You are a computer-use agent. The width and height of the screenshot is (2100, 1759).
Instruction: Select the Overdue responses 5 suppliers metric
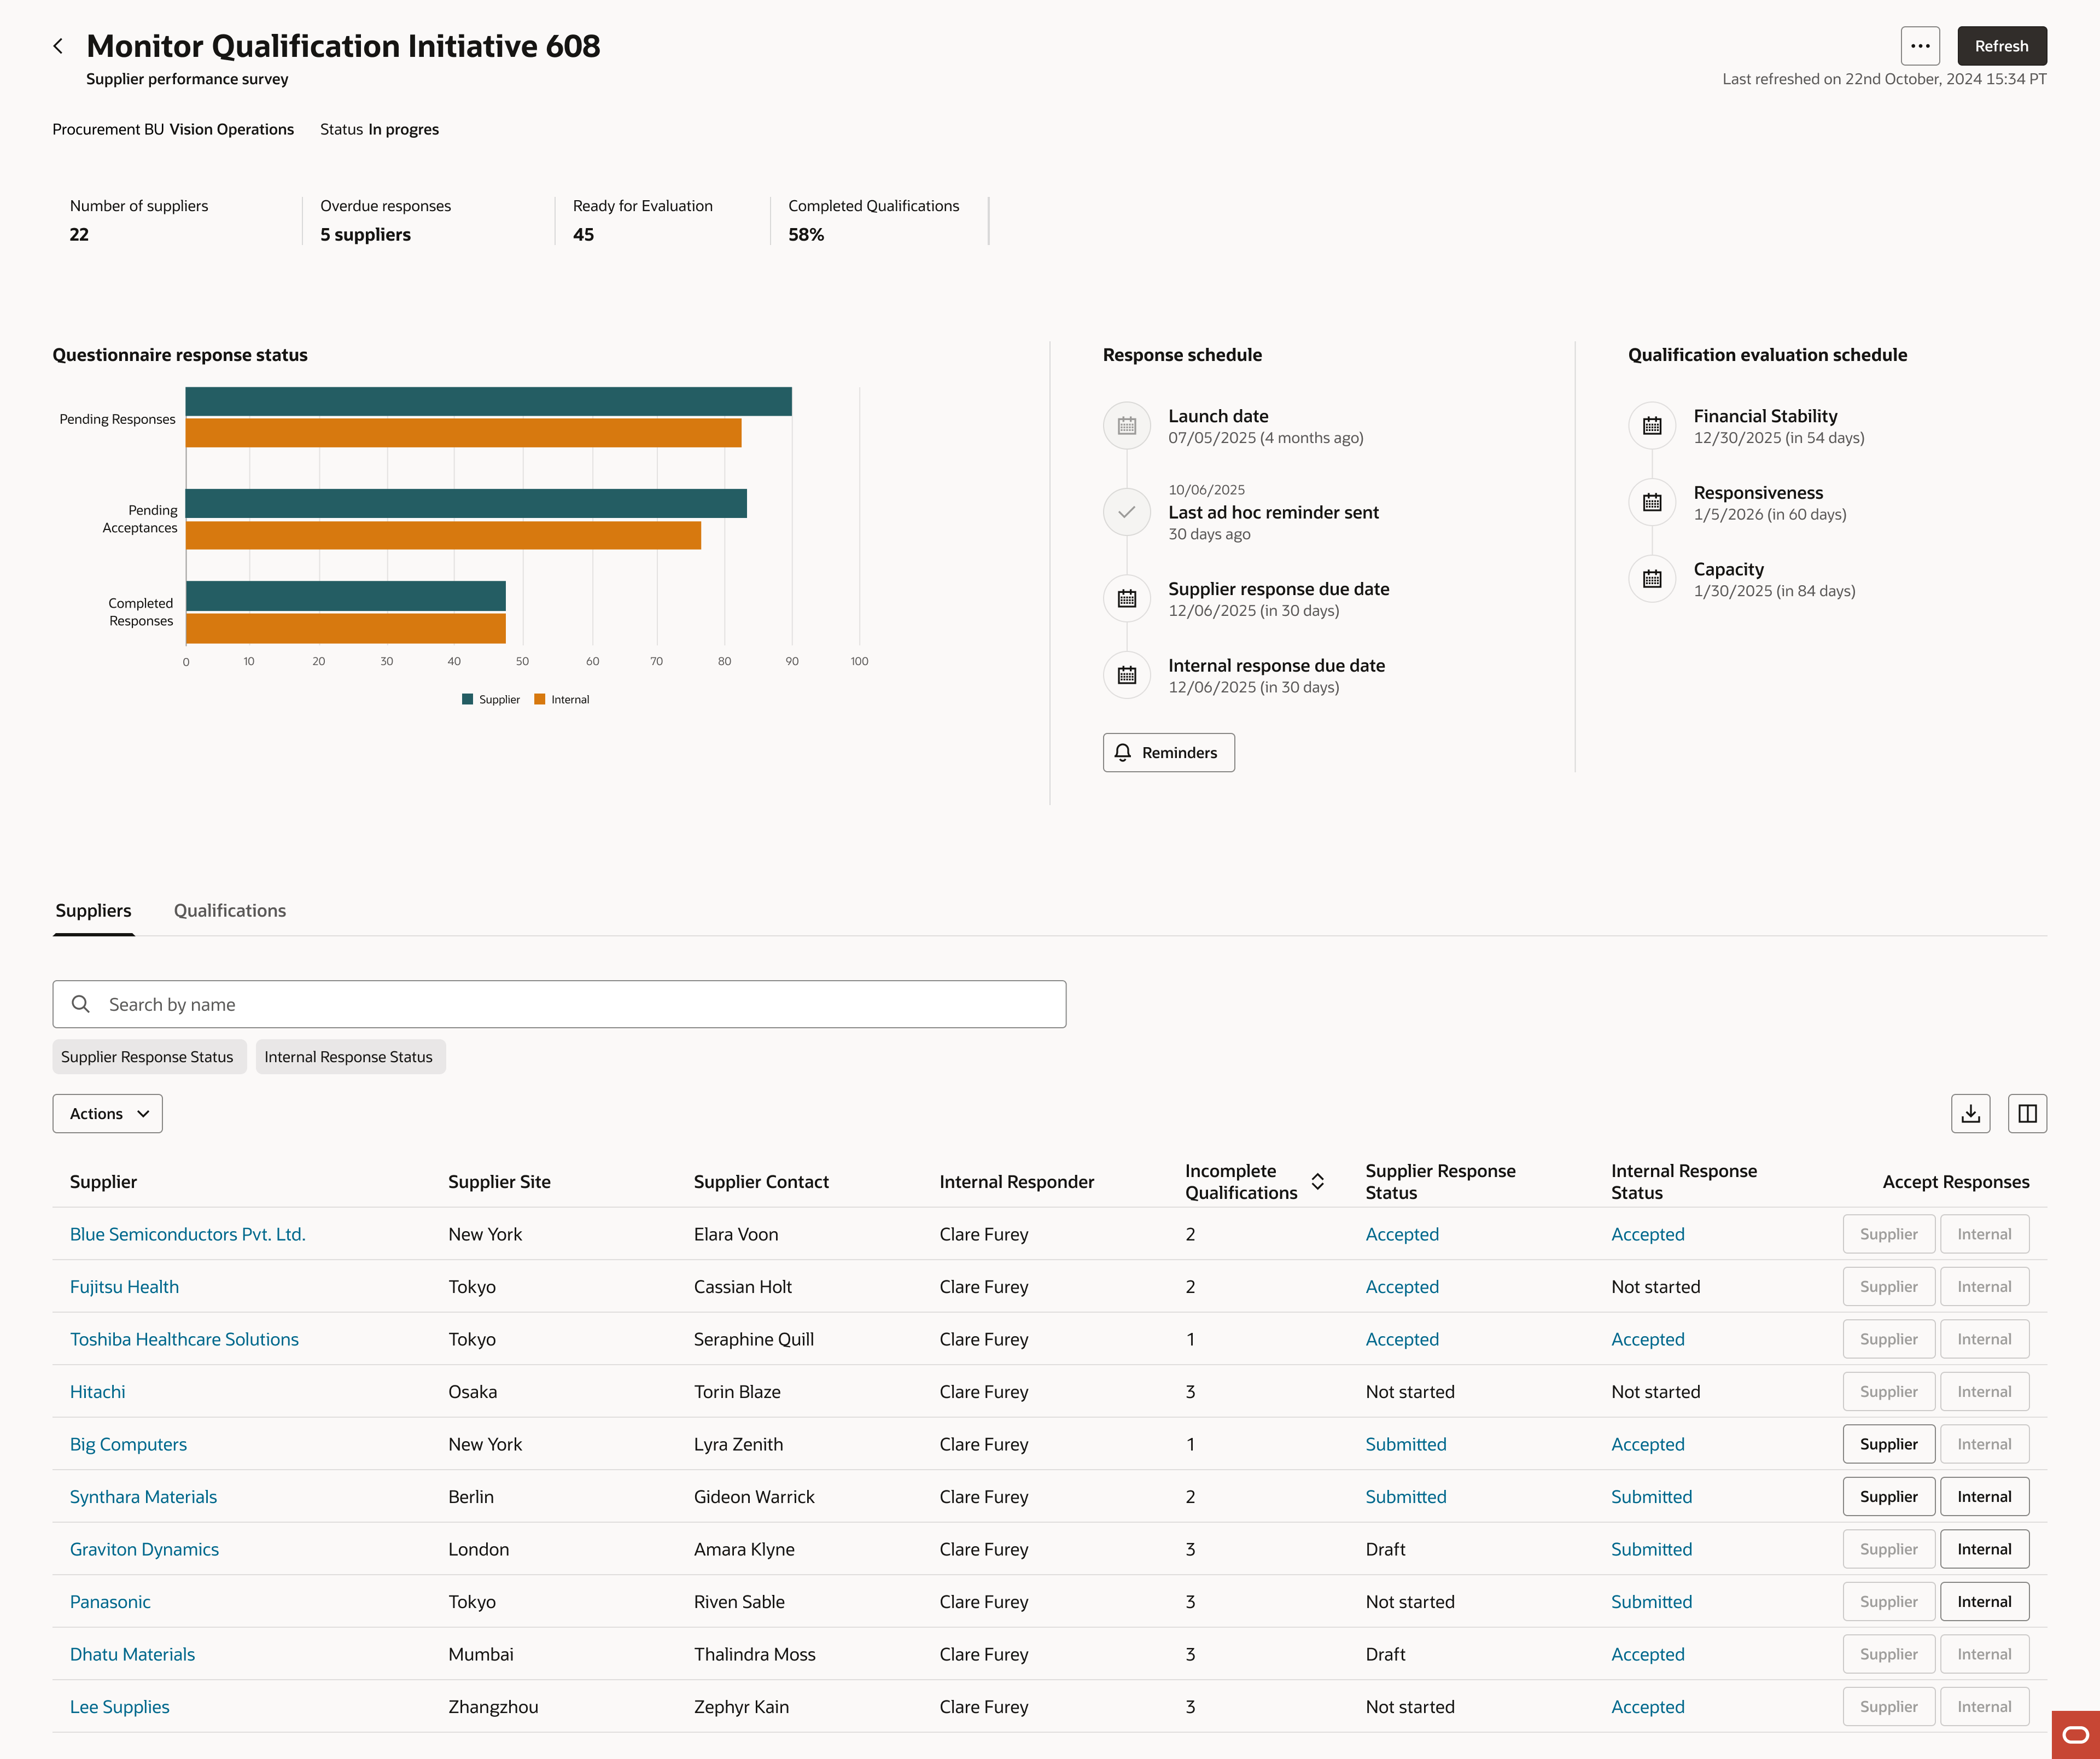coord(385,220)
